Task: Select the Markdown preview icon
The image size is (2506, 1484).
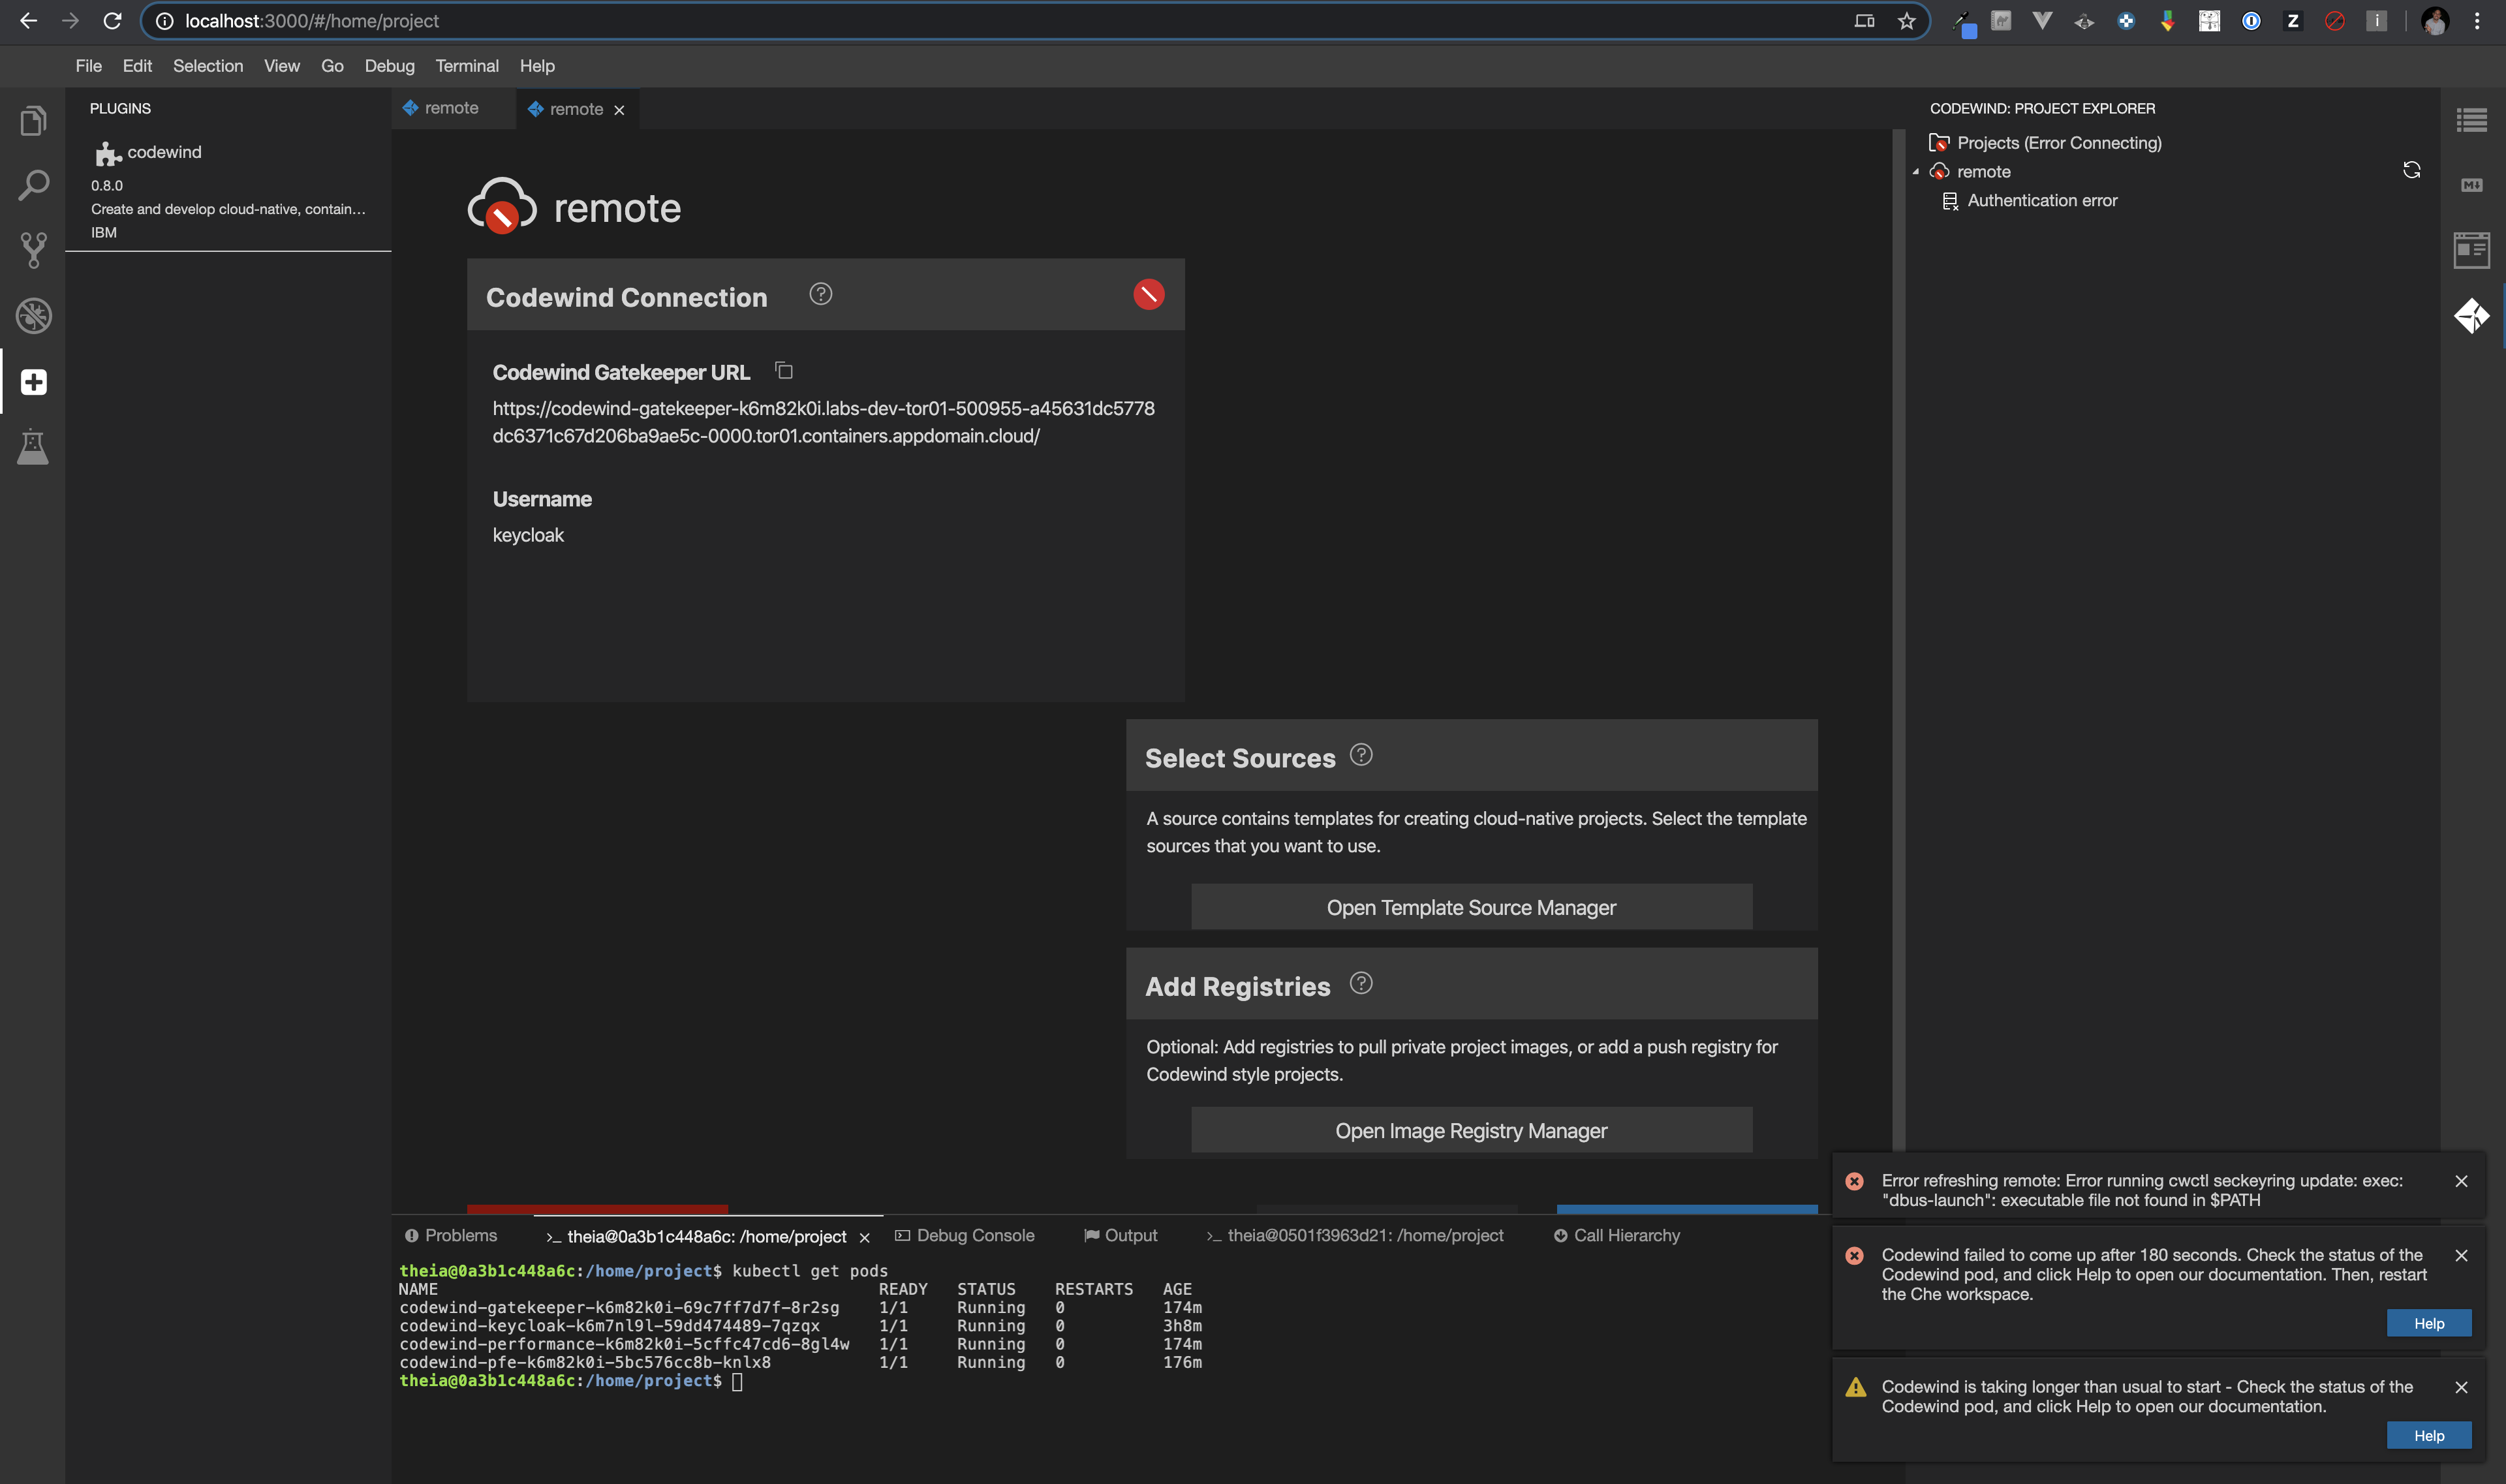Action: [2473, 184]
